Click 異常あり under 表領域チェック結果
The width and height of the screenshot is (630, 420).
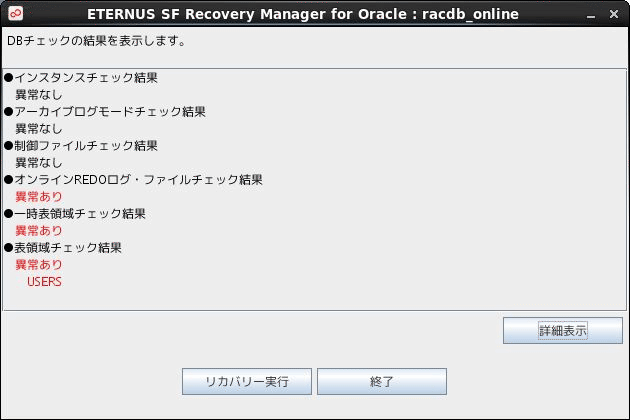coord(39,264)
